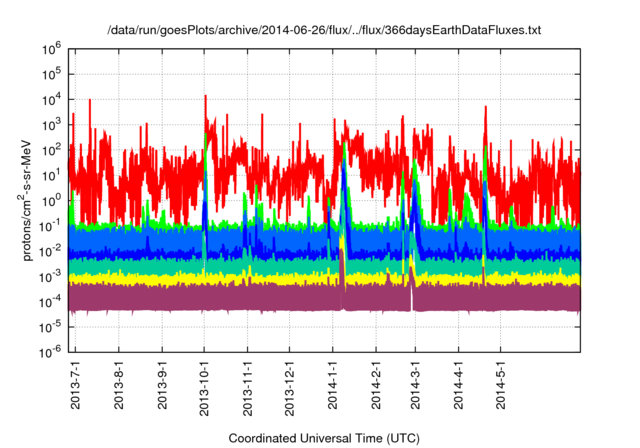Click the 2014-5-1 date label
Screen dimensions: 640x448
coord(501,384)
